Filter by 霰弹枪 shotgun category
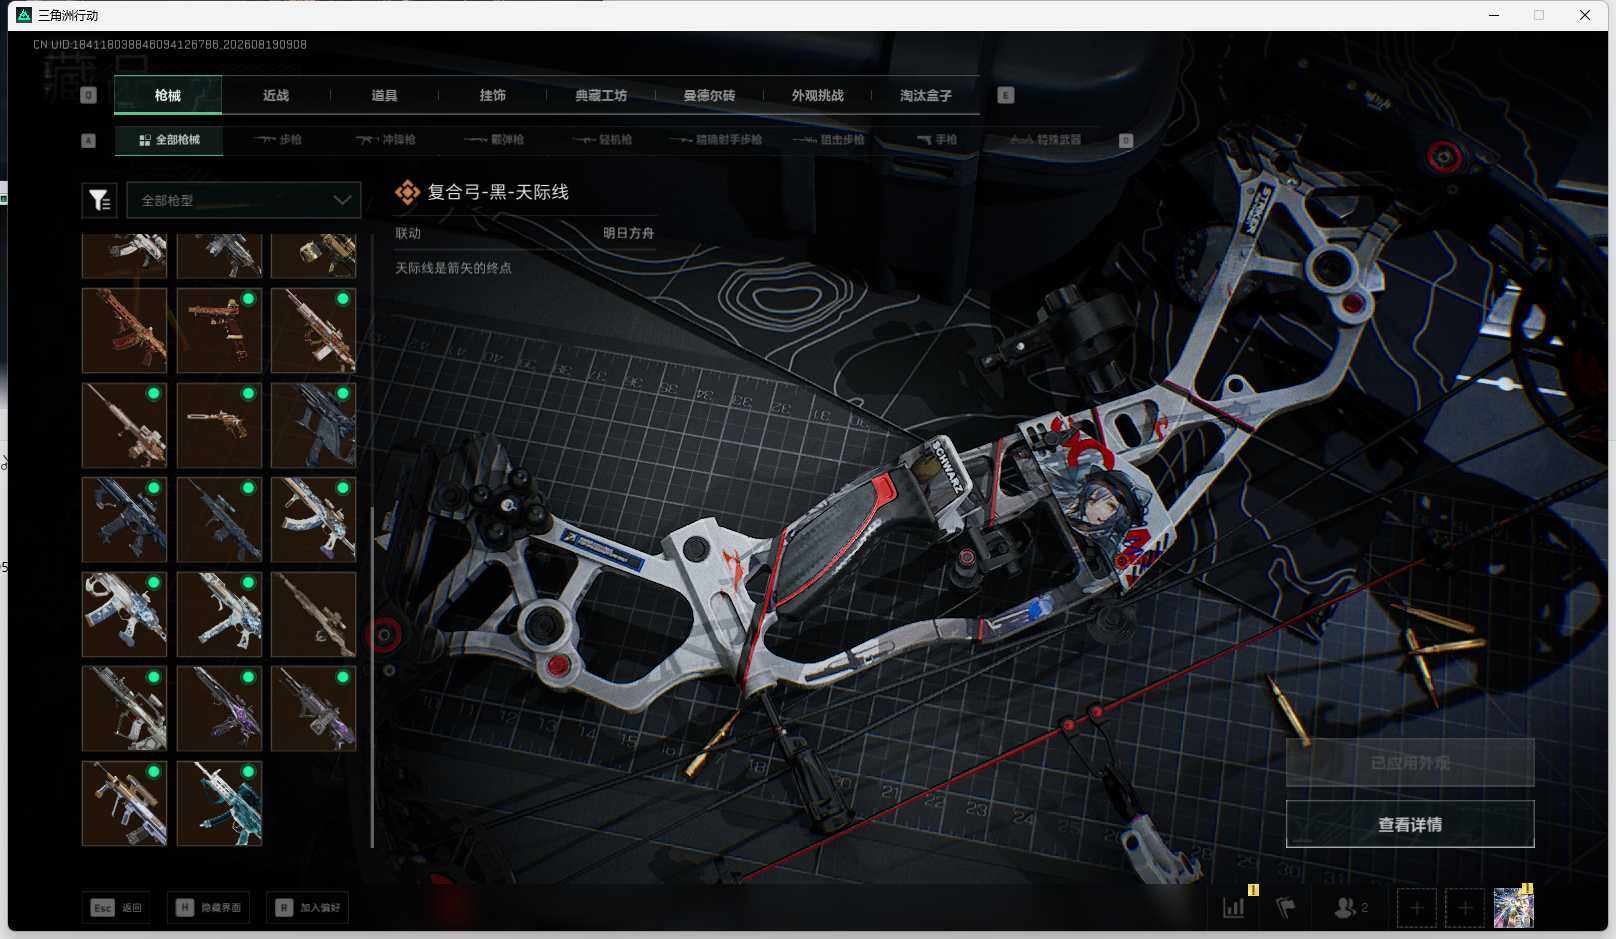Image resolution: width=1616 pixels, height=939 pixels. pyautogui.click(x=495, y=140)
